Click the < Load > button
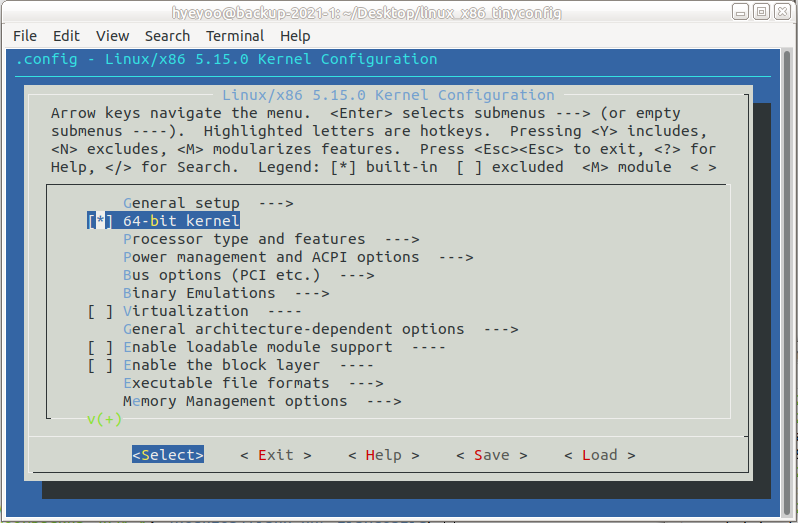 click(600, 455)
